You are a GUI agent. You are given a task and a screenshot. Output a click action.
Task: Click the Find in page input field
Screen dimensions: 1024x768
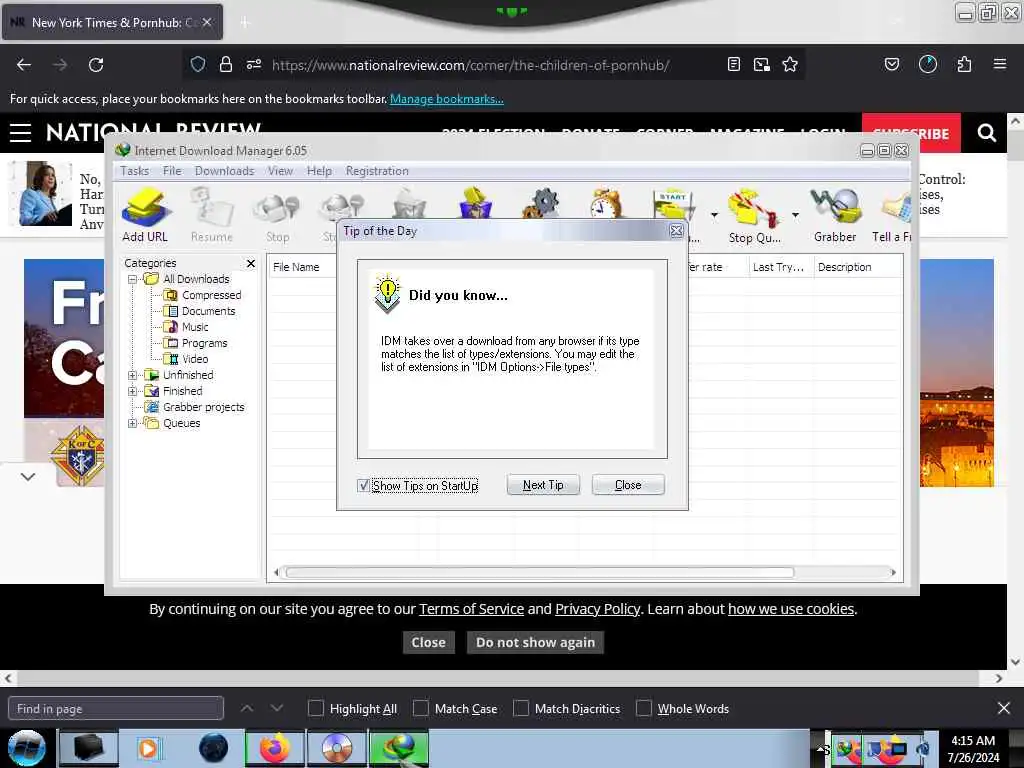click(x=116, y=709)
